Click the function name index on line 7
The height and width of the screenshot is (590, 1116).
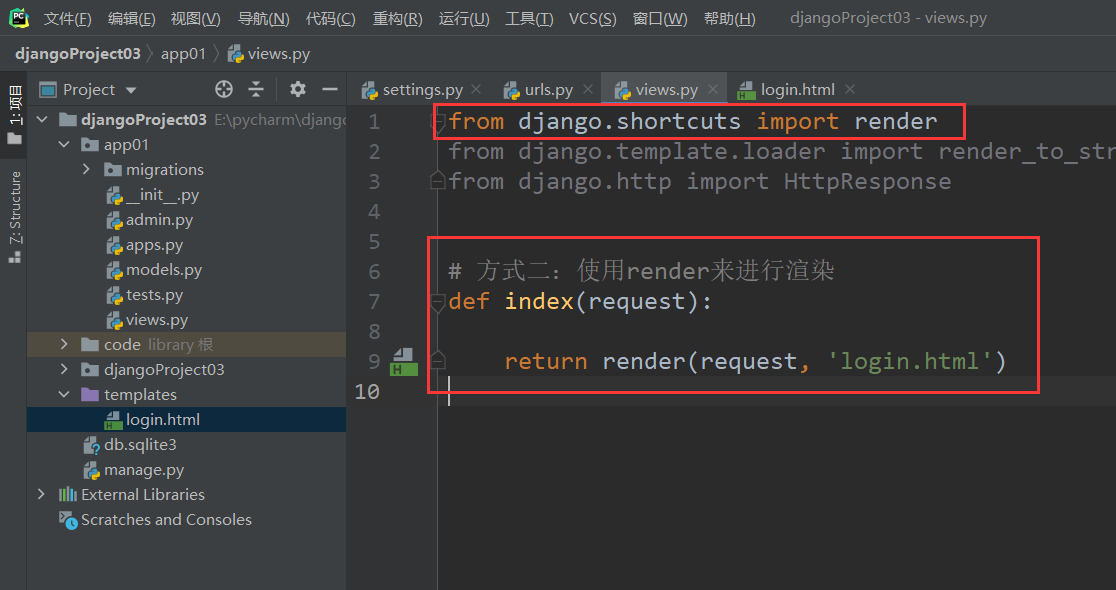pyautogui.click(x=539, y=302)
